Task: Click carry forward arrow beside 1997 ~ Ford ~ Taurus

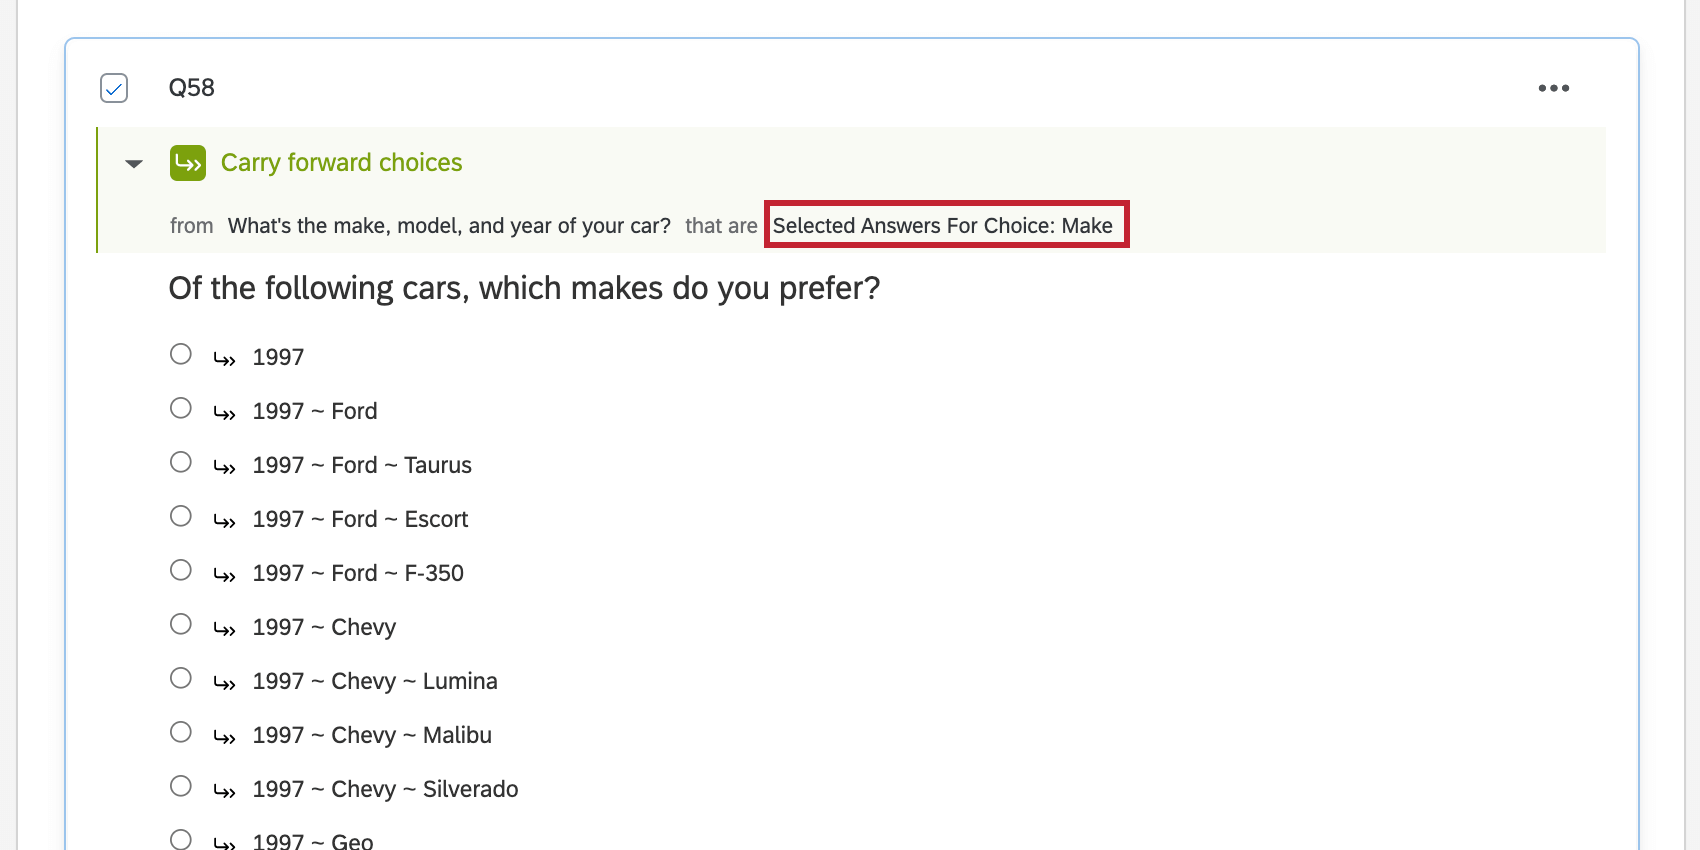Action: [225, 467]
